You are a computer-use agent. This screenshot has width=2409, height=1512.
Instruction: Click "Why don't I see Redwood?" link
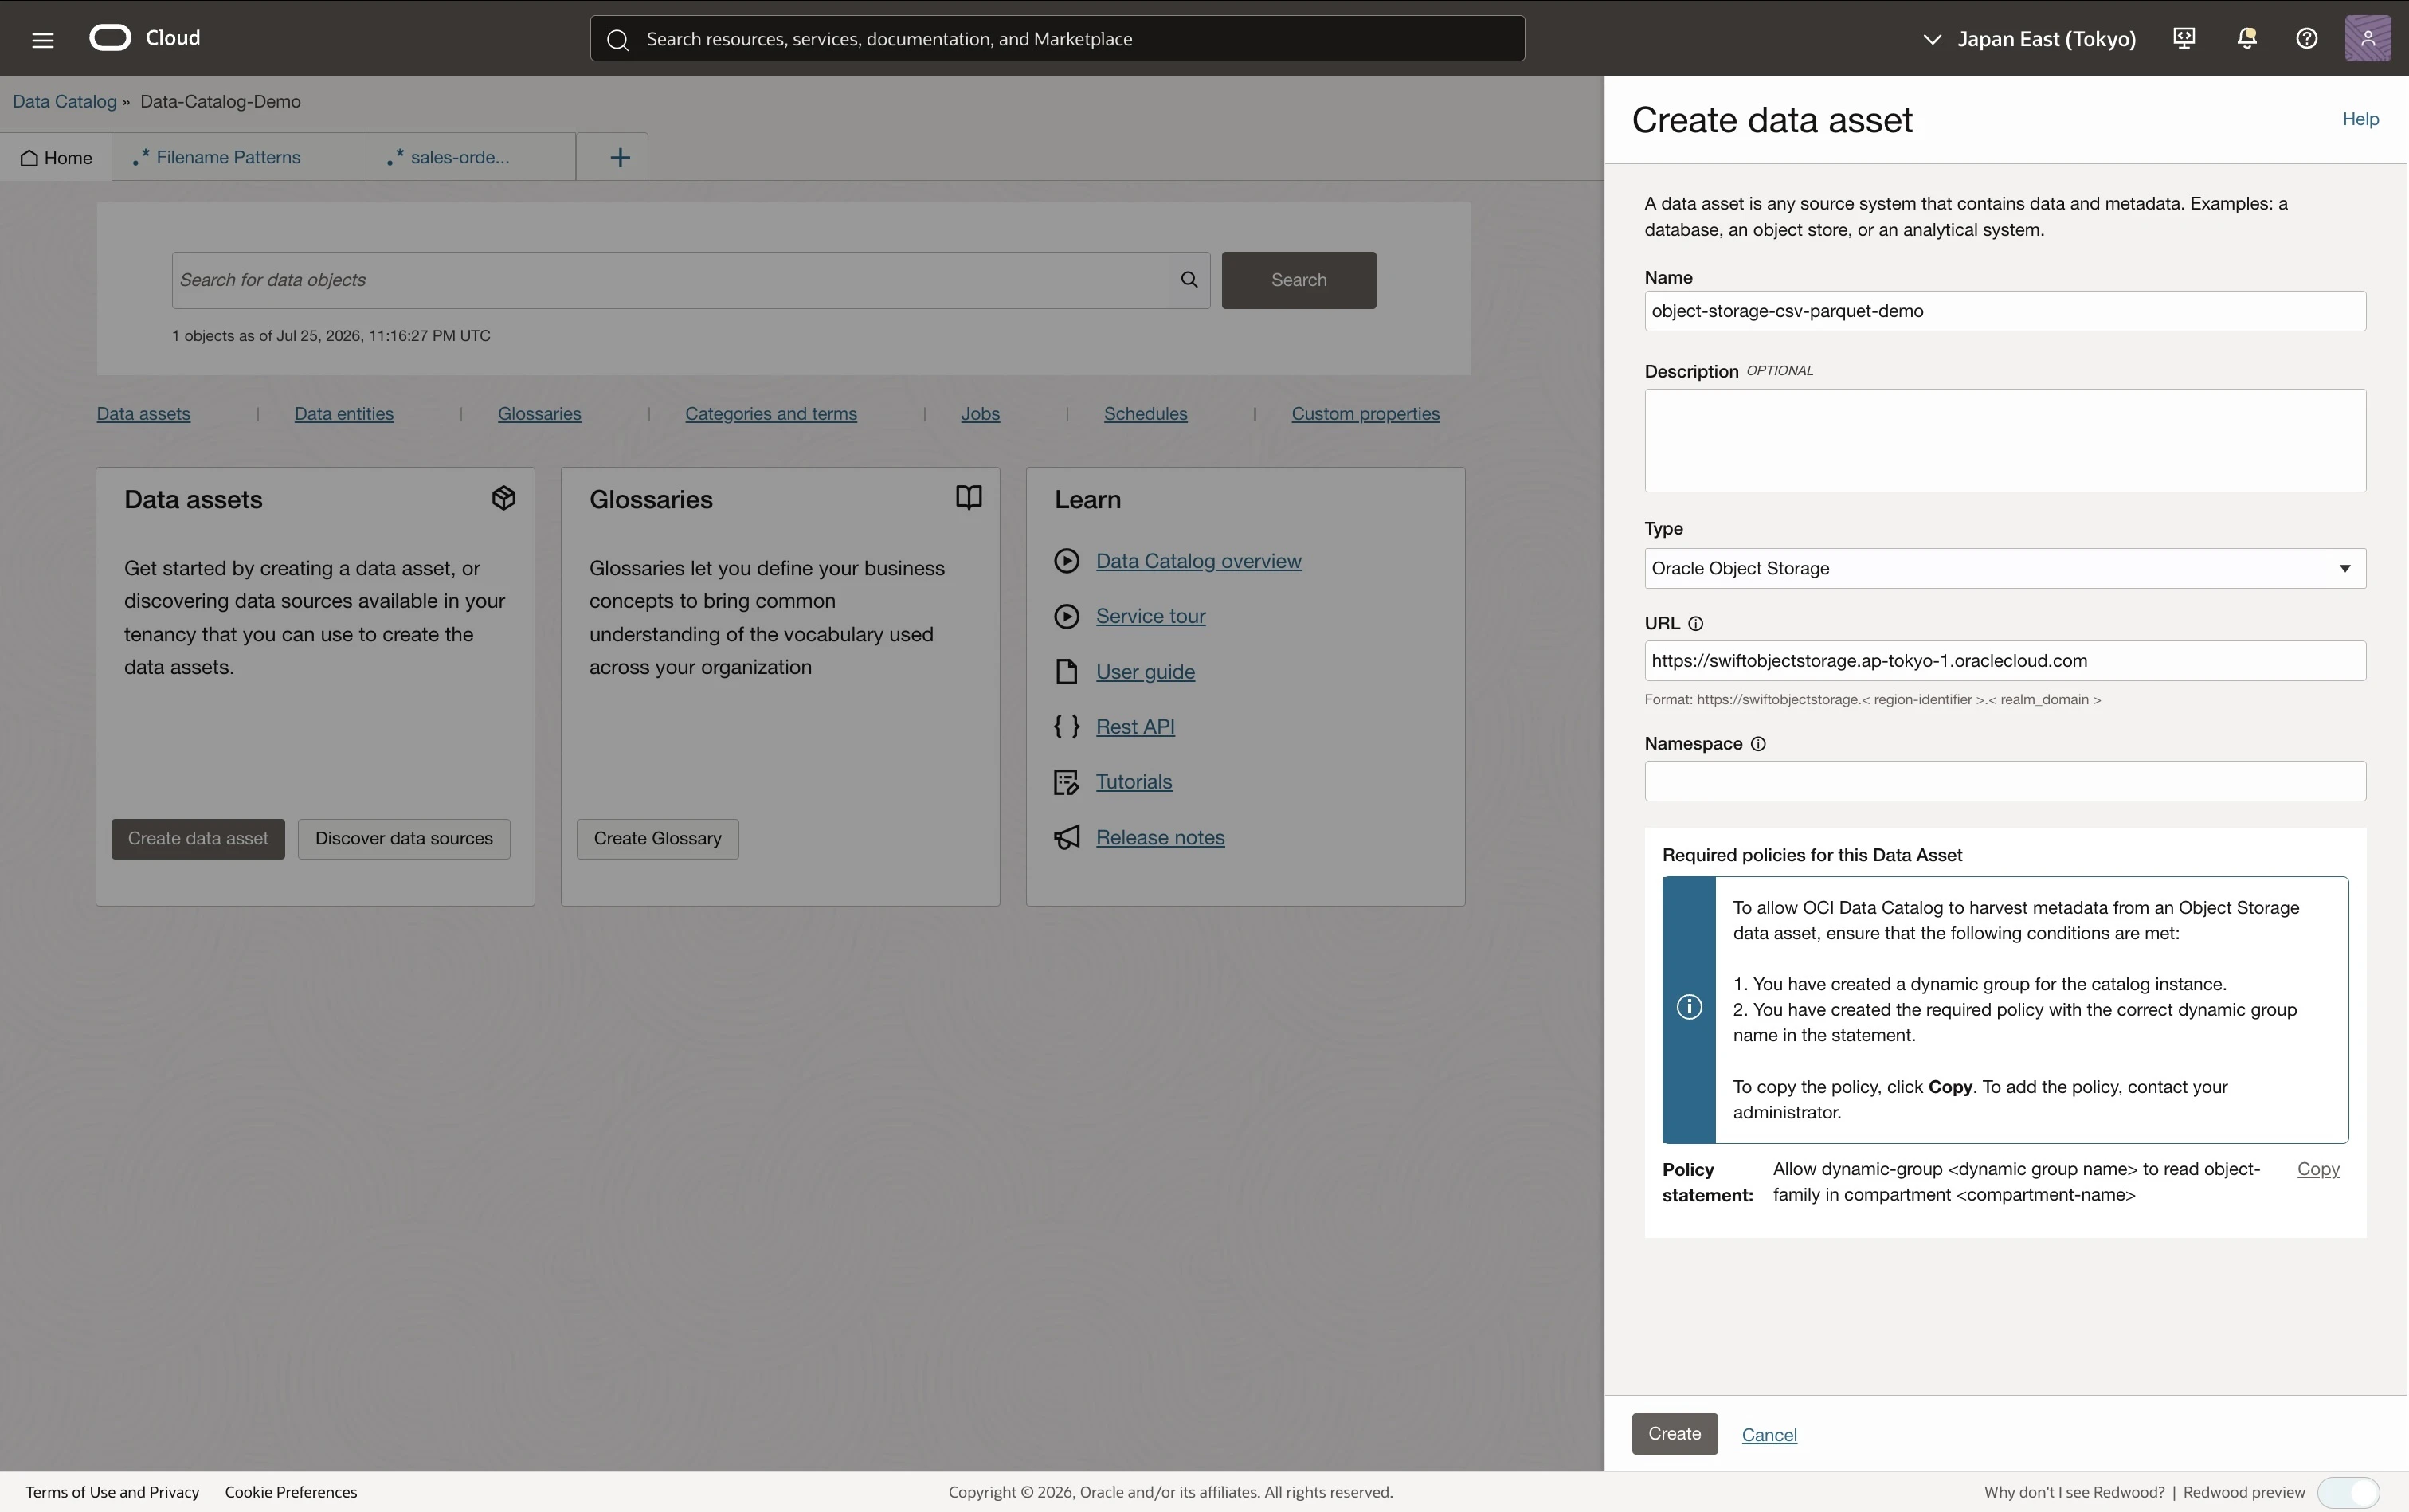pyautogui.click(x=2074, y=1492)
